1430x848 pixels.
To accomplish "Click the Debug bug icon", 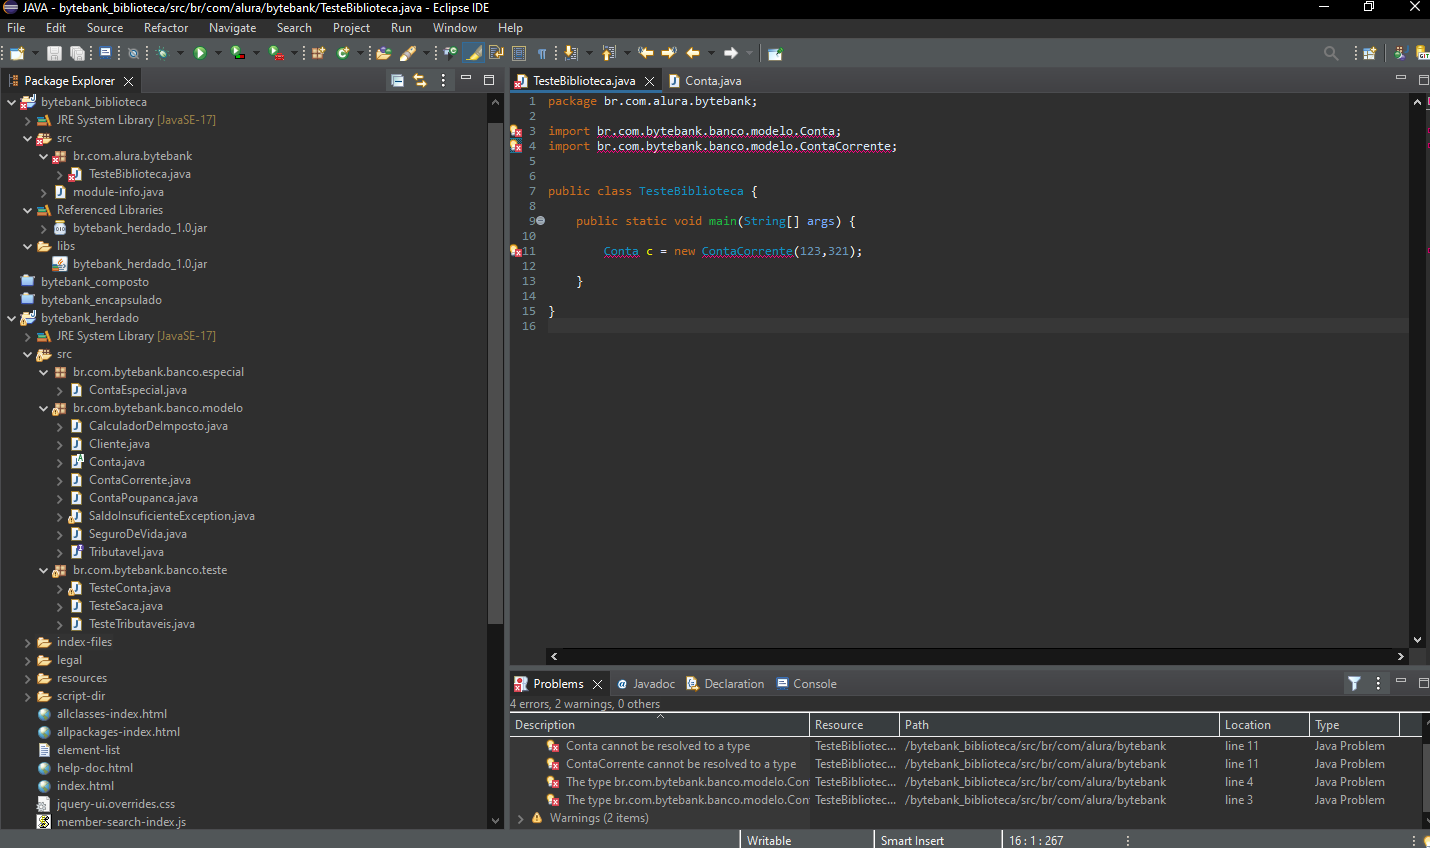I will click(x=163, y=53).
